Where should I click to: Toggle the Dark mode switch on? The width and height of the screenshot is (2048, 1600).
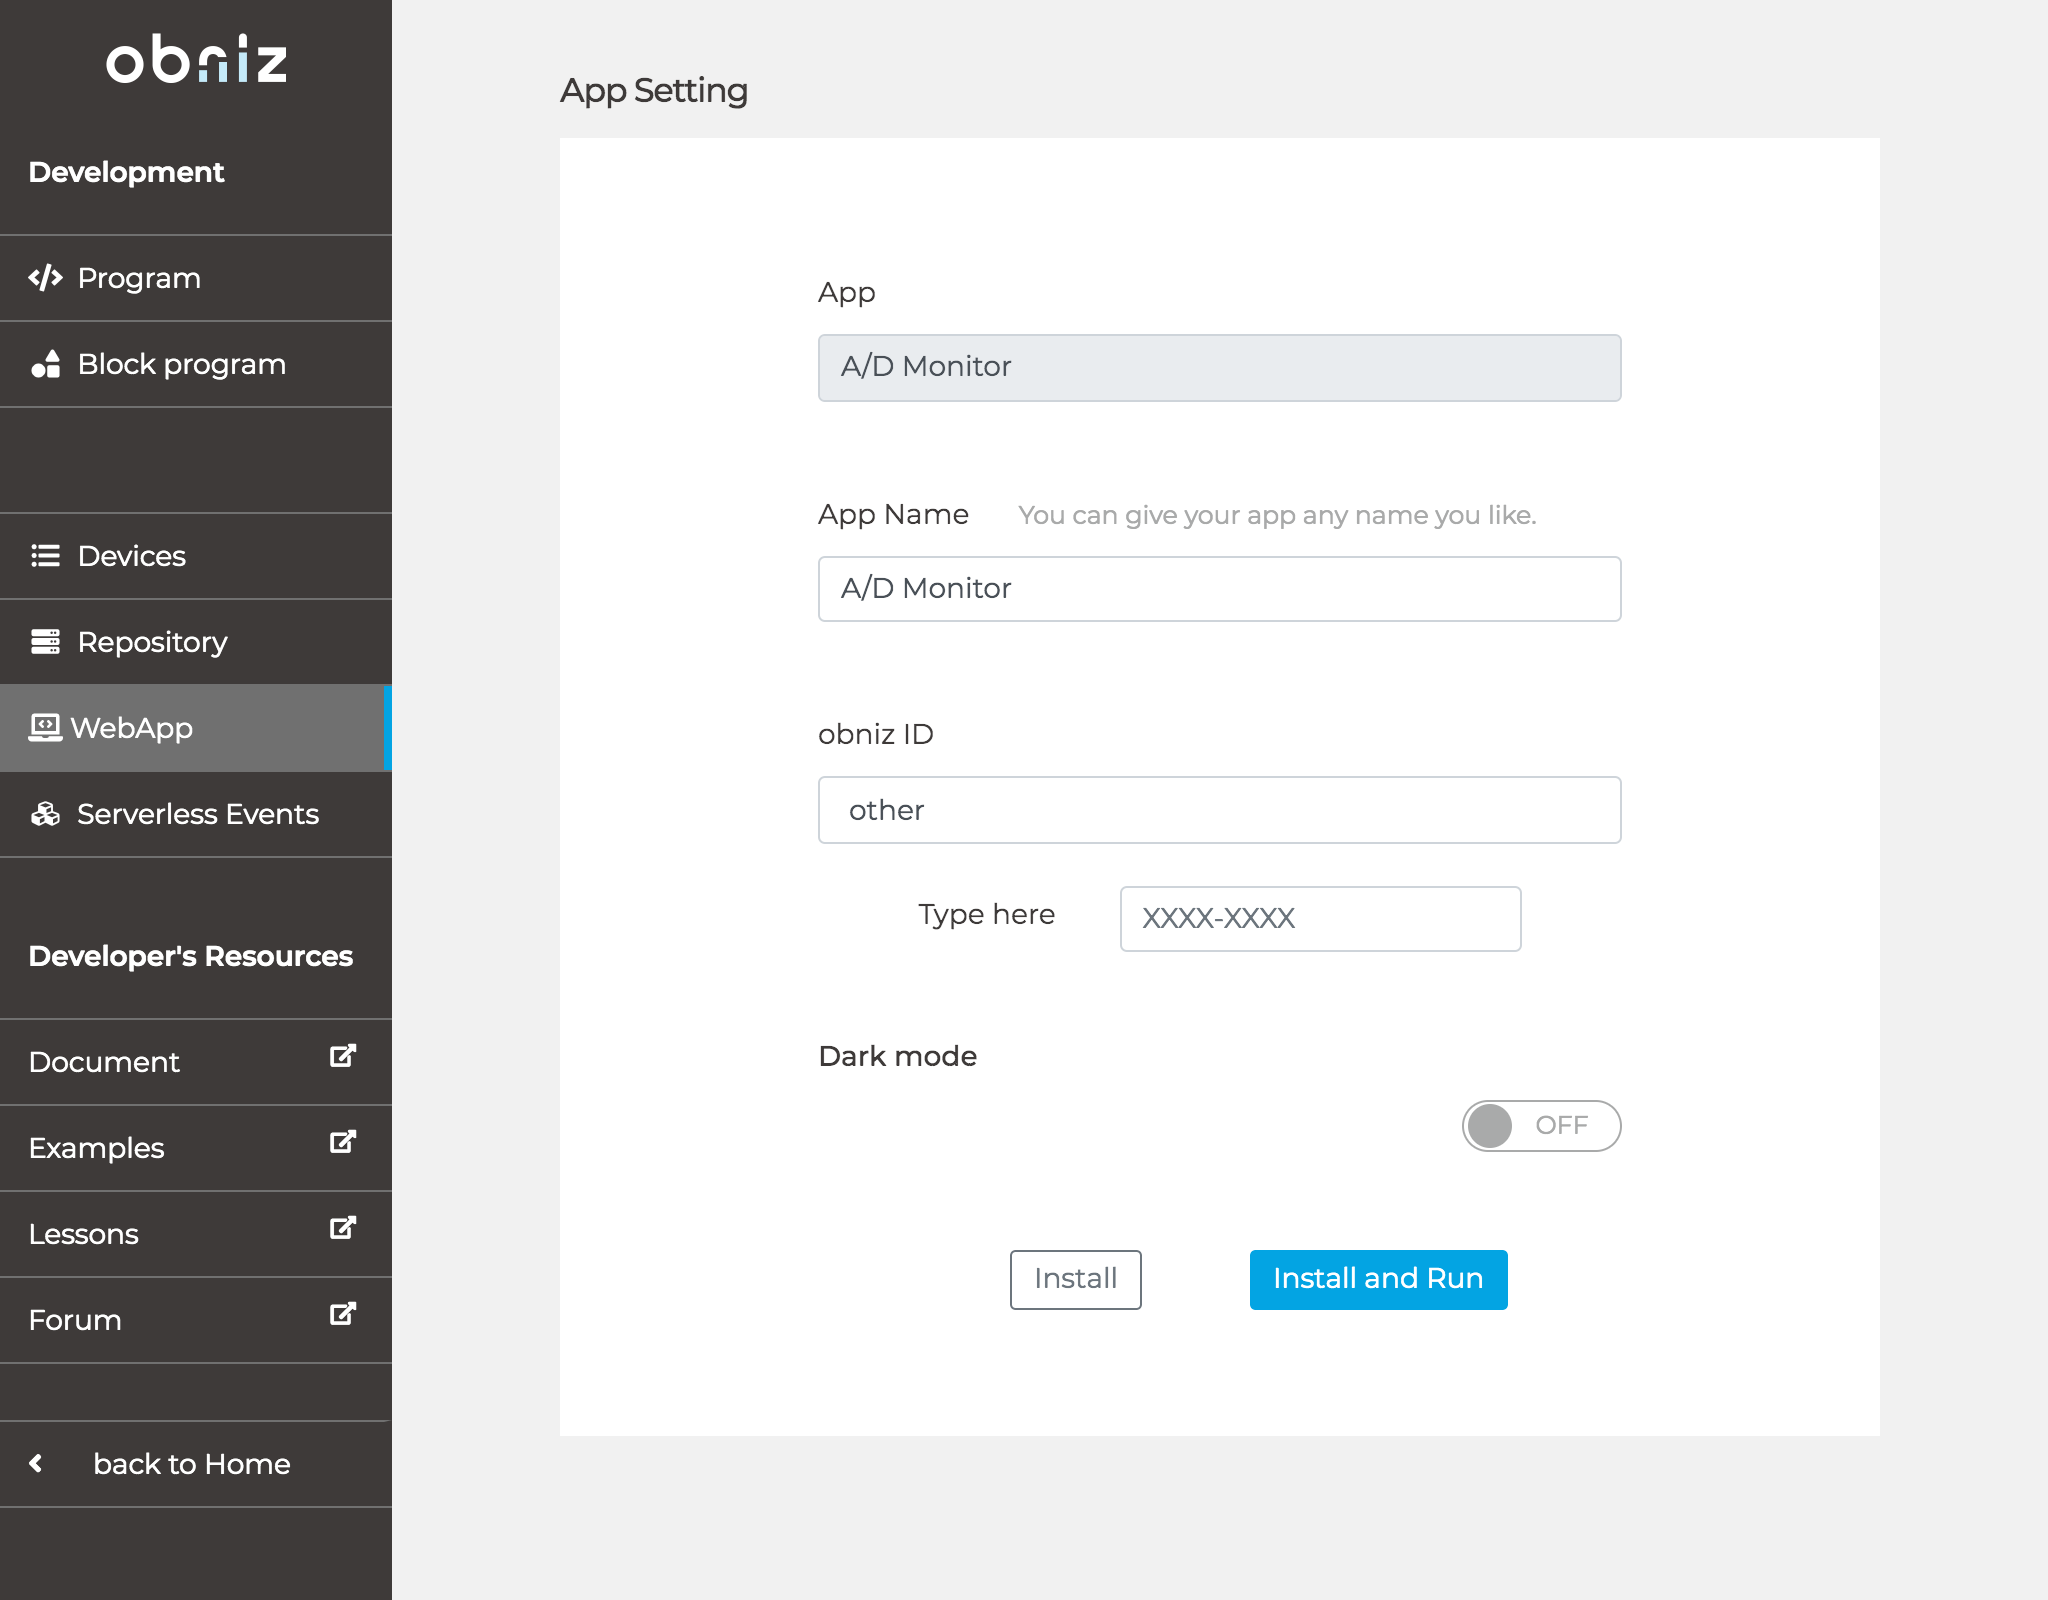pyautogui.click(x=1540, y=1126)
